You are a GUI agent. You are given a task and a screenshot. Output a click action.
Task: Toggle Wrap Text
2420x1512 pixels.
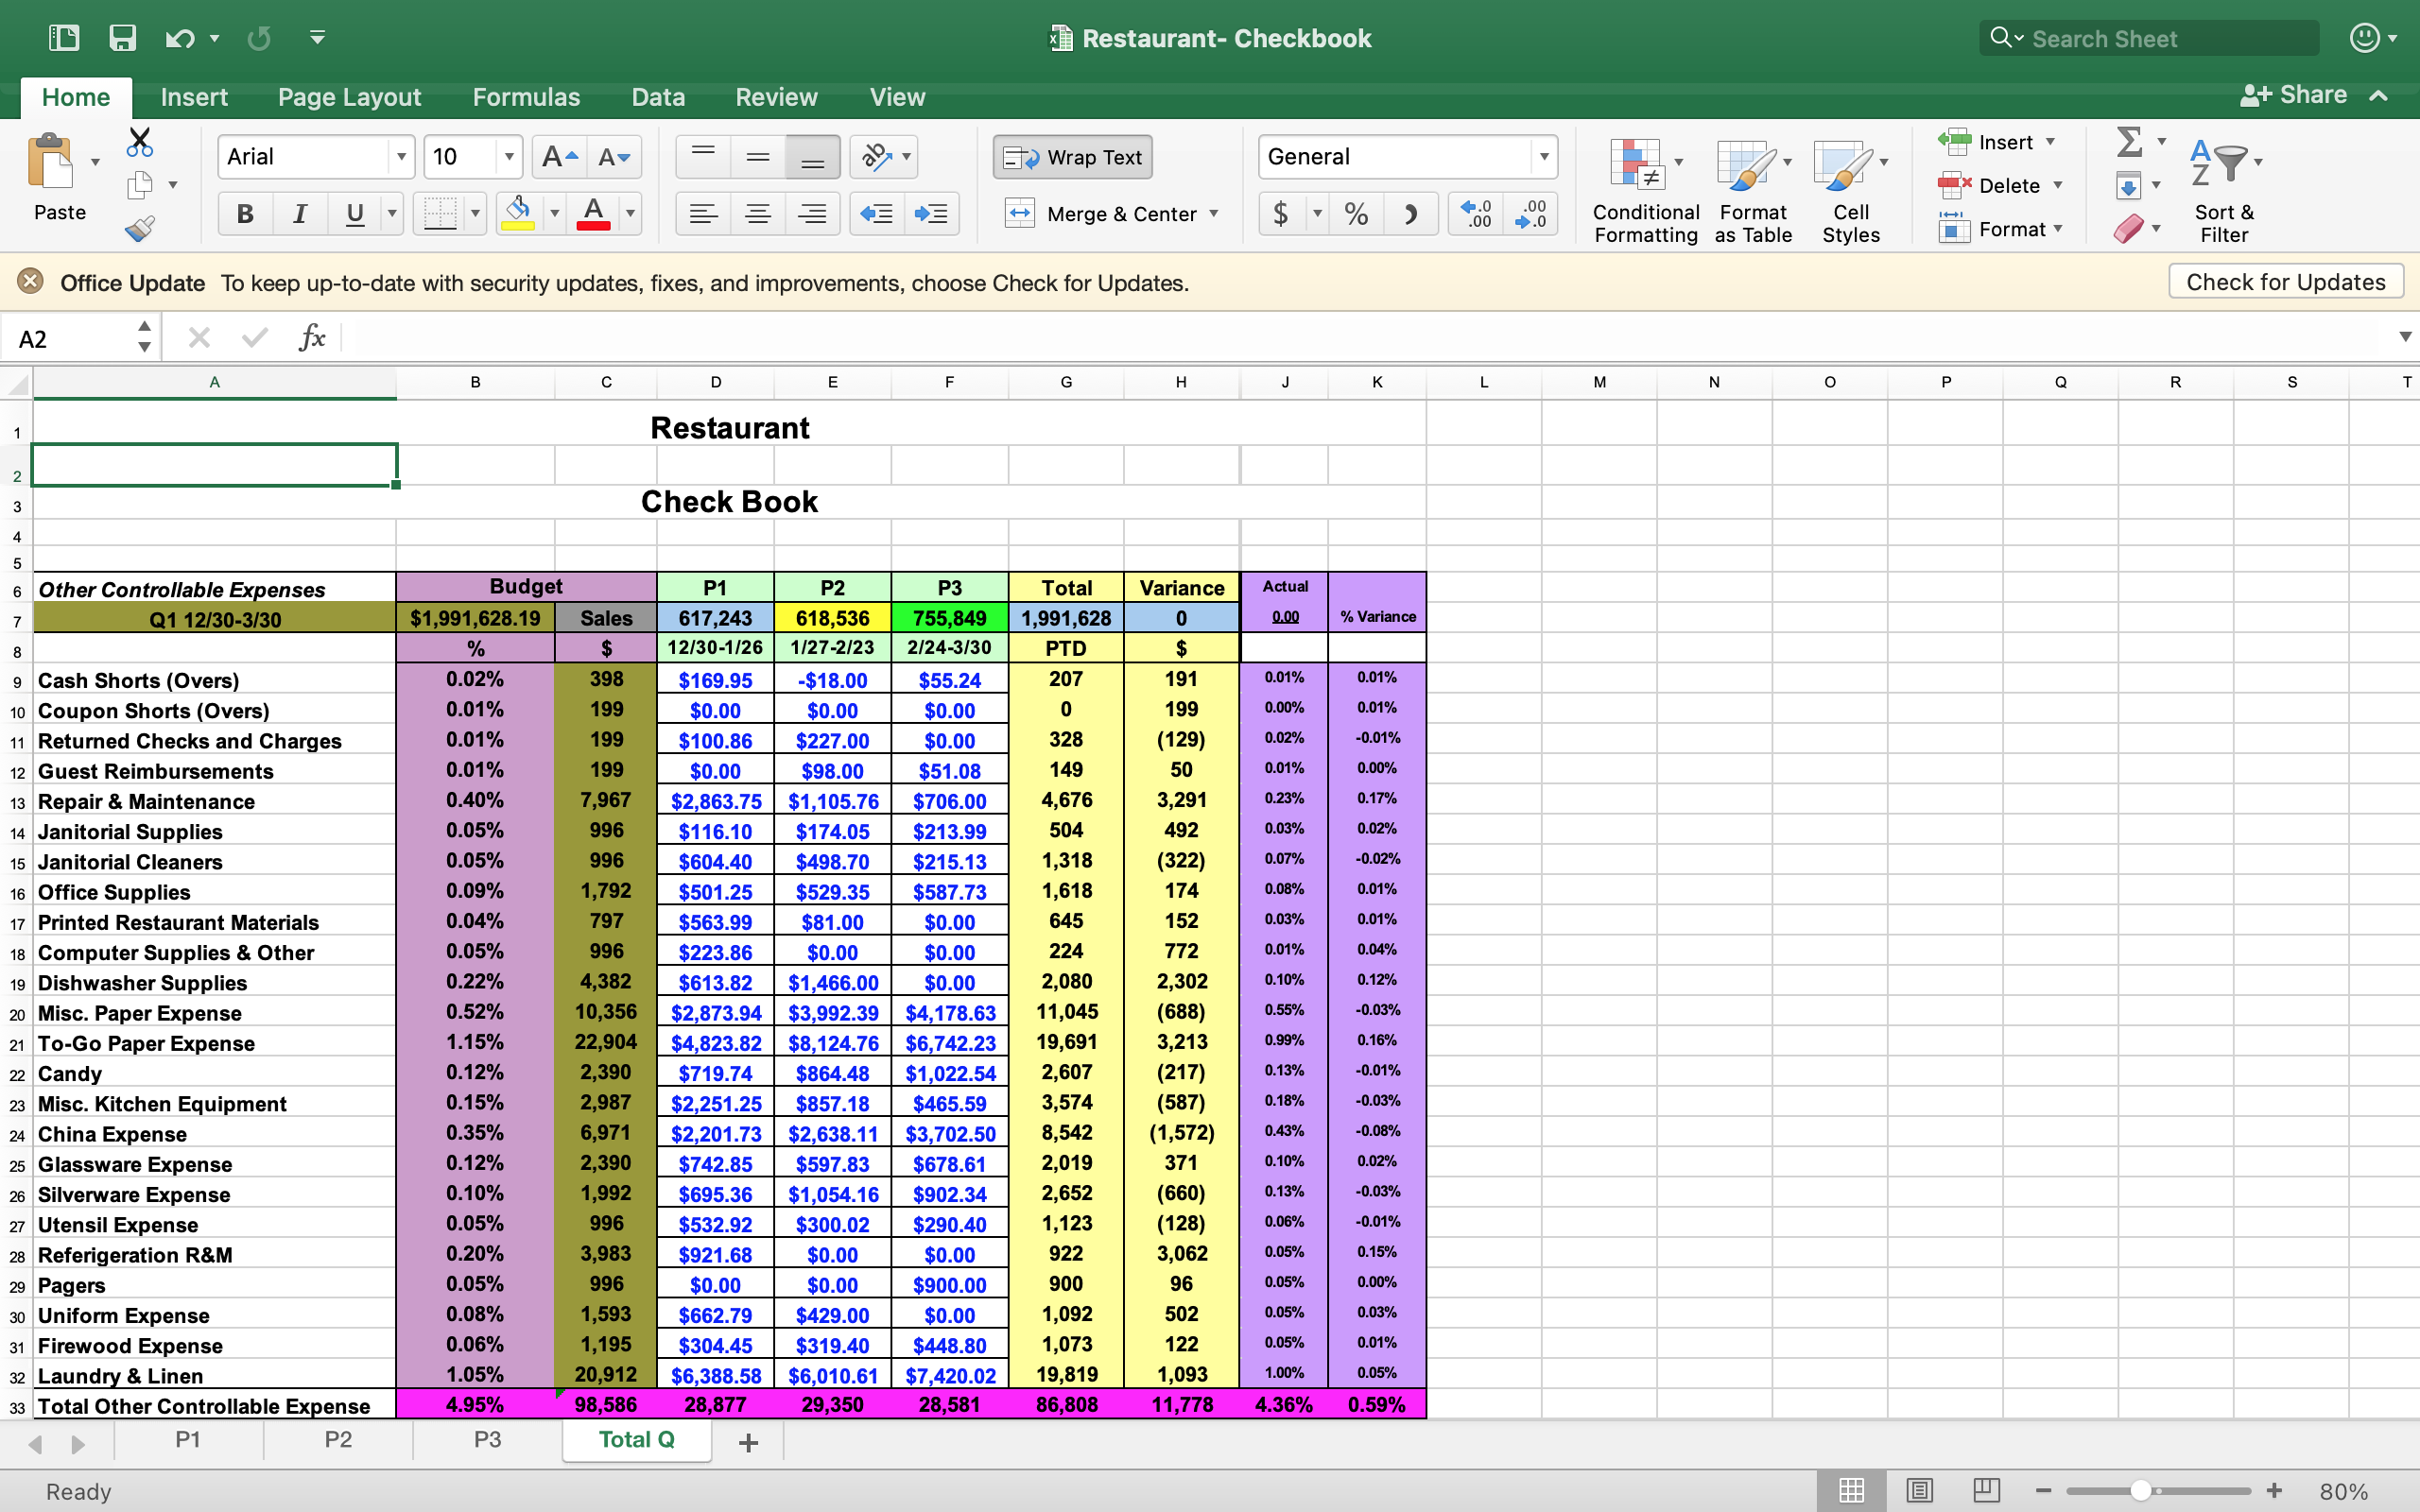(1072, 157)
